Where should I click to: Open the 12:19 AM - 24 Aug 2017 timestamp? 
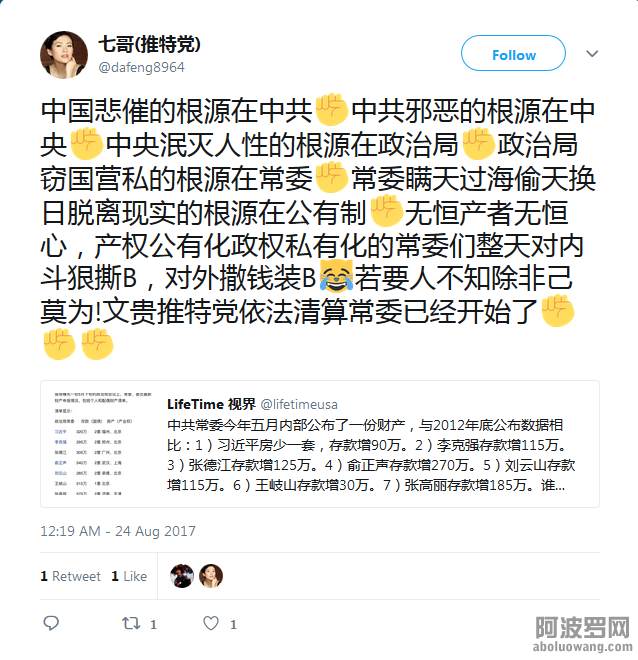[118, 531]
